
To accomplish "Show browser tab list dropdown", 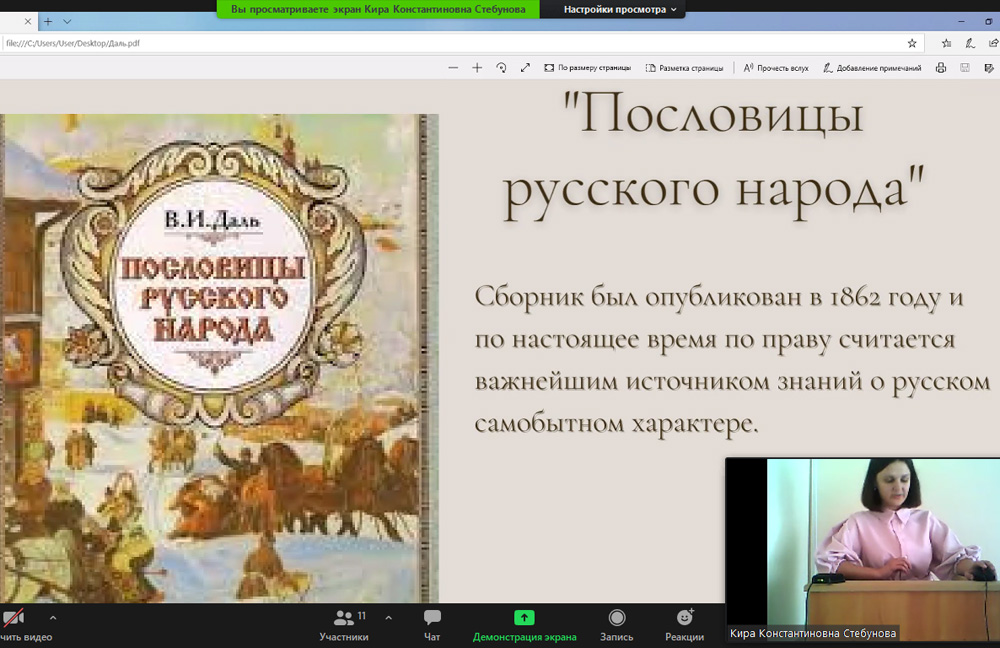I will pos(66,18).
